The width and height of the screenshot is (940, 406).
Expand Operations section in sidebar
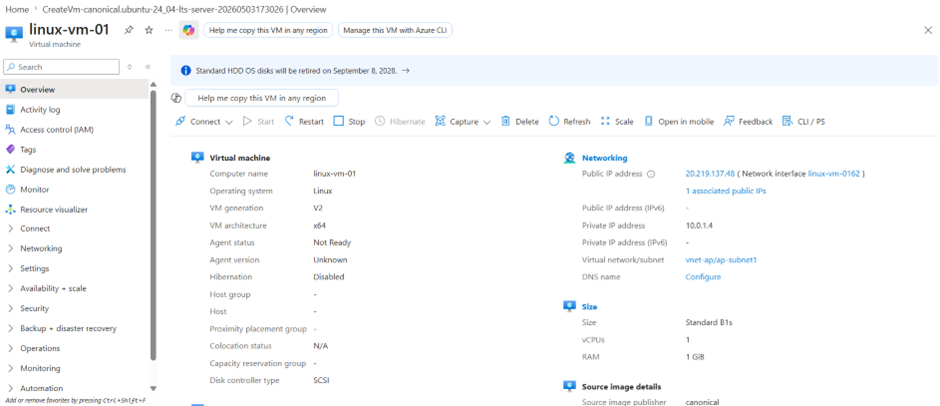pyautogui.click(x=10, y=348)
